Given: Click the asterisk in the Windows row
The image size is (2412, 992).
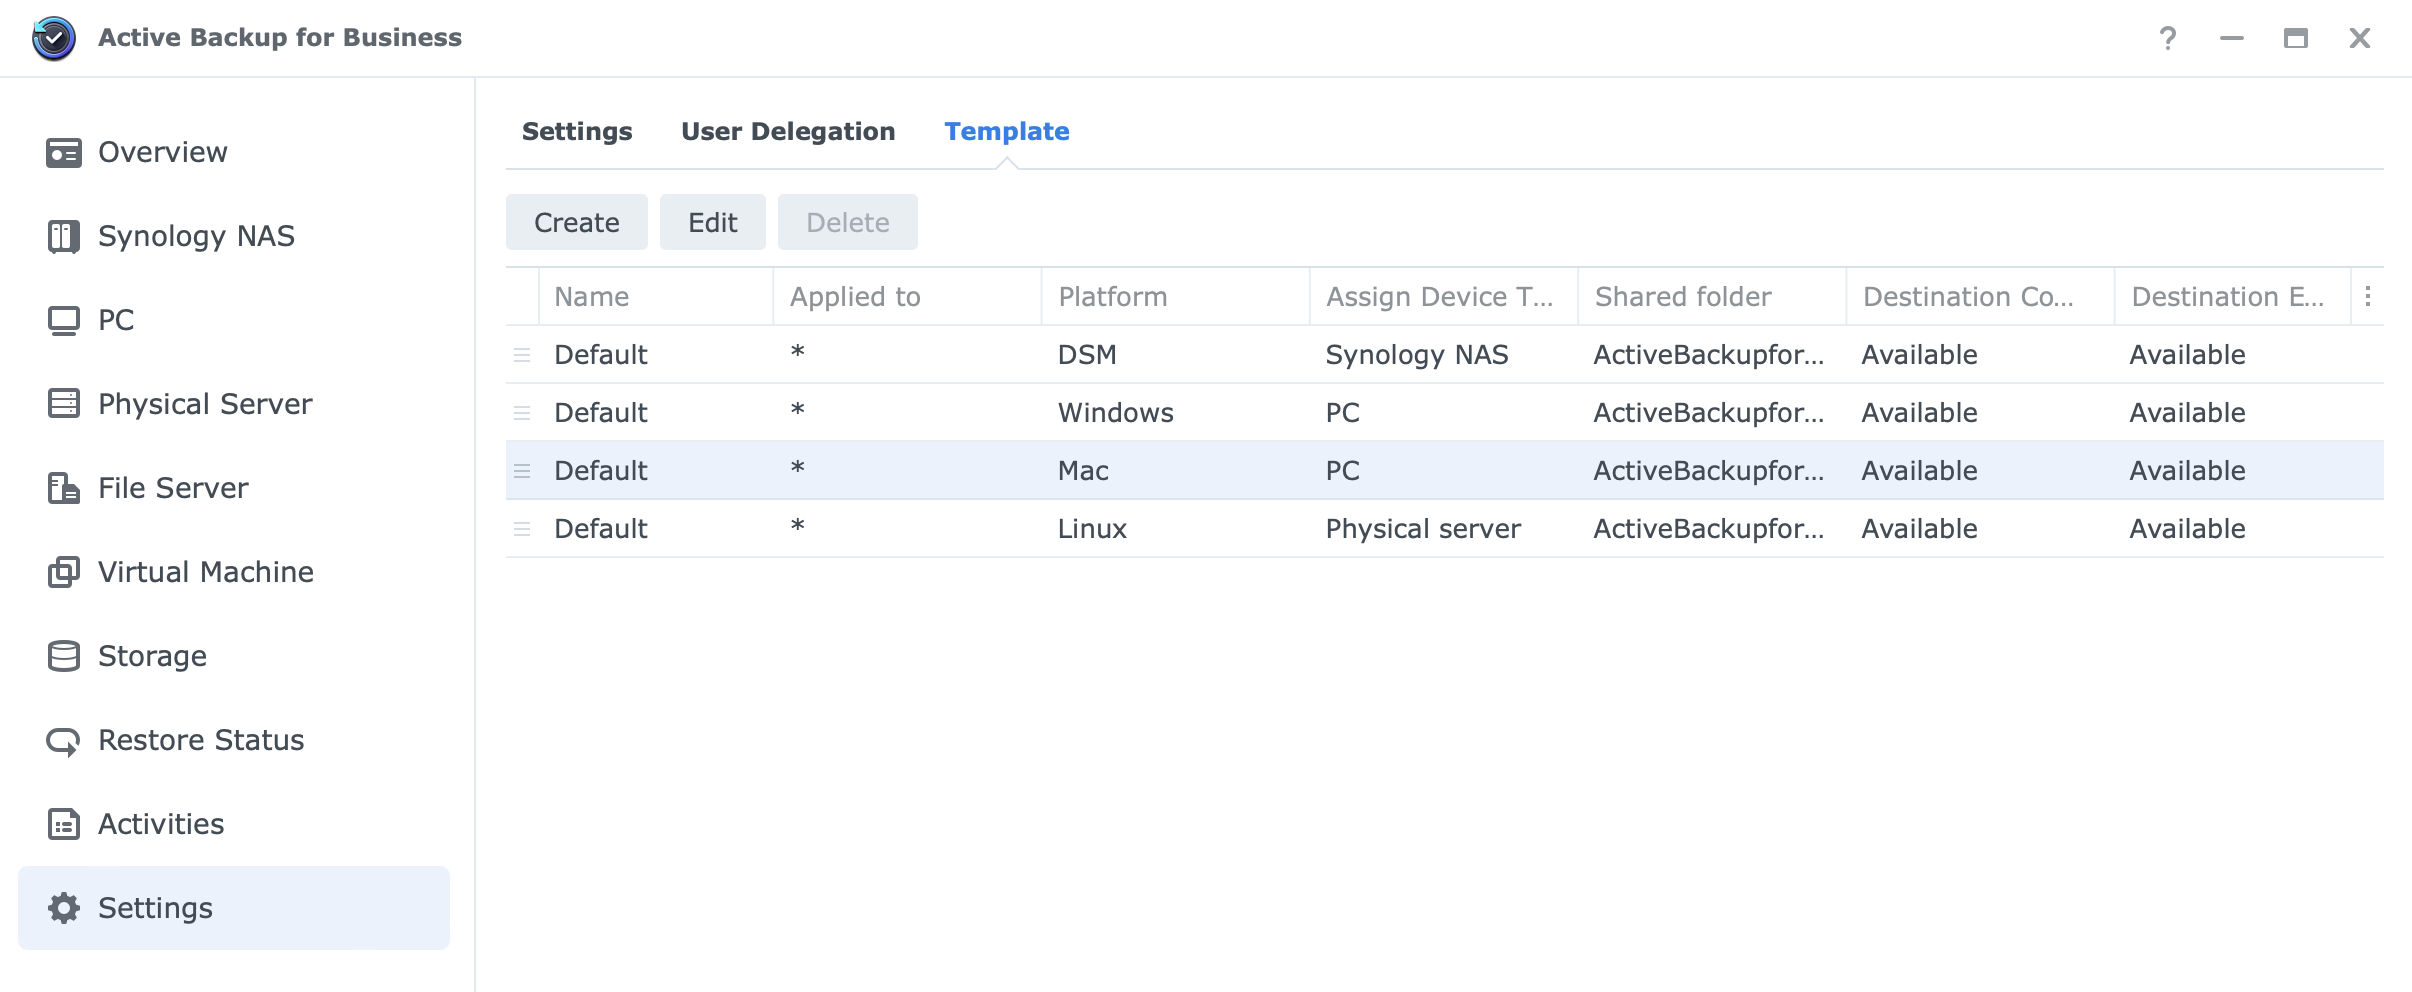Looking at the screenshot, I should click(798, 410).
